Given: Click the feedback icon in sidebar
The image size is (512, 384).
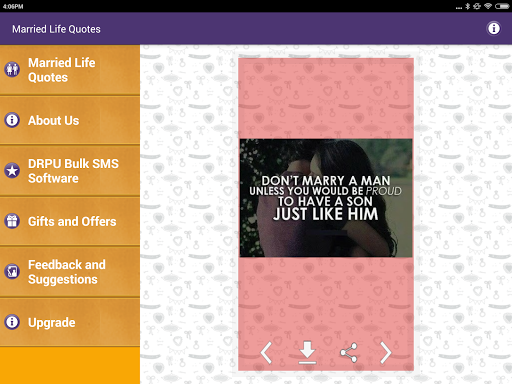Looking at the screenshot, I should tap(12, 271).
